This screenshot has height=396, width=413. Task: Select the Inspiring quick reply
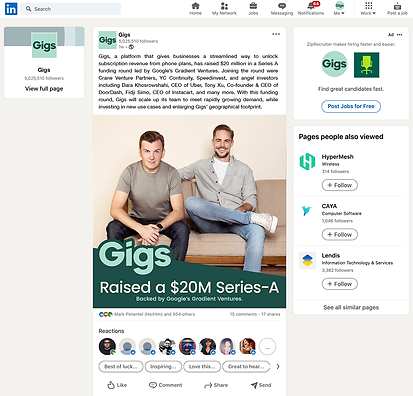pyautogui.click(x=163, y=367)
